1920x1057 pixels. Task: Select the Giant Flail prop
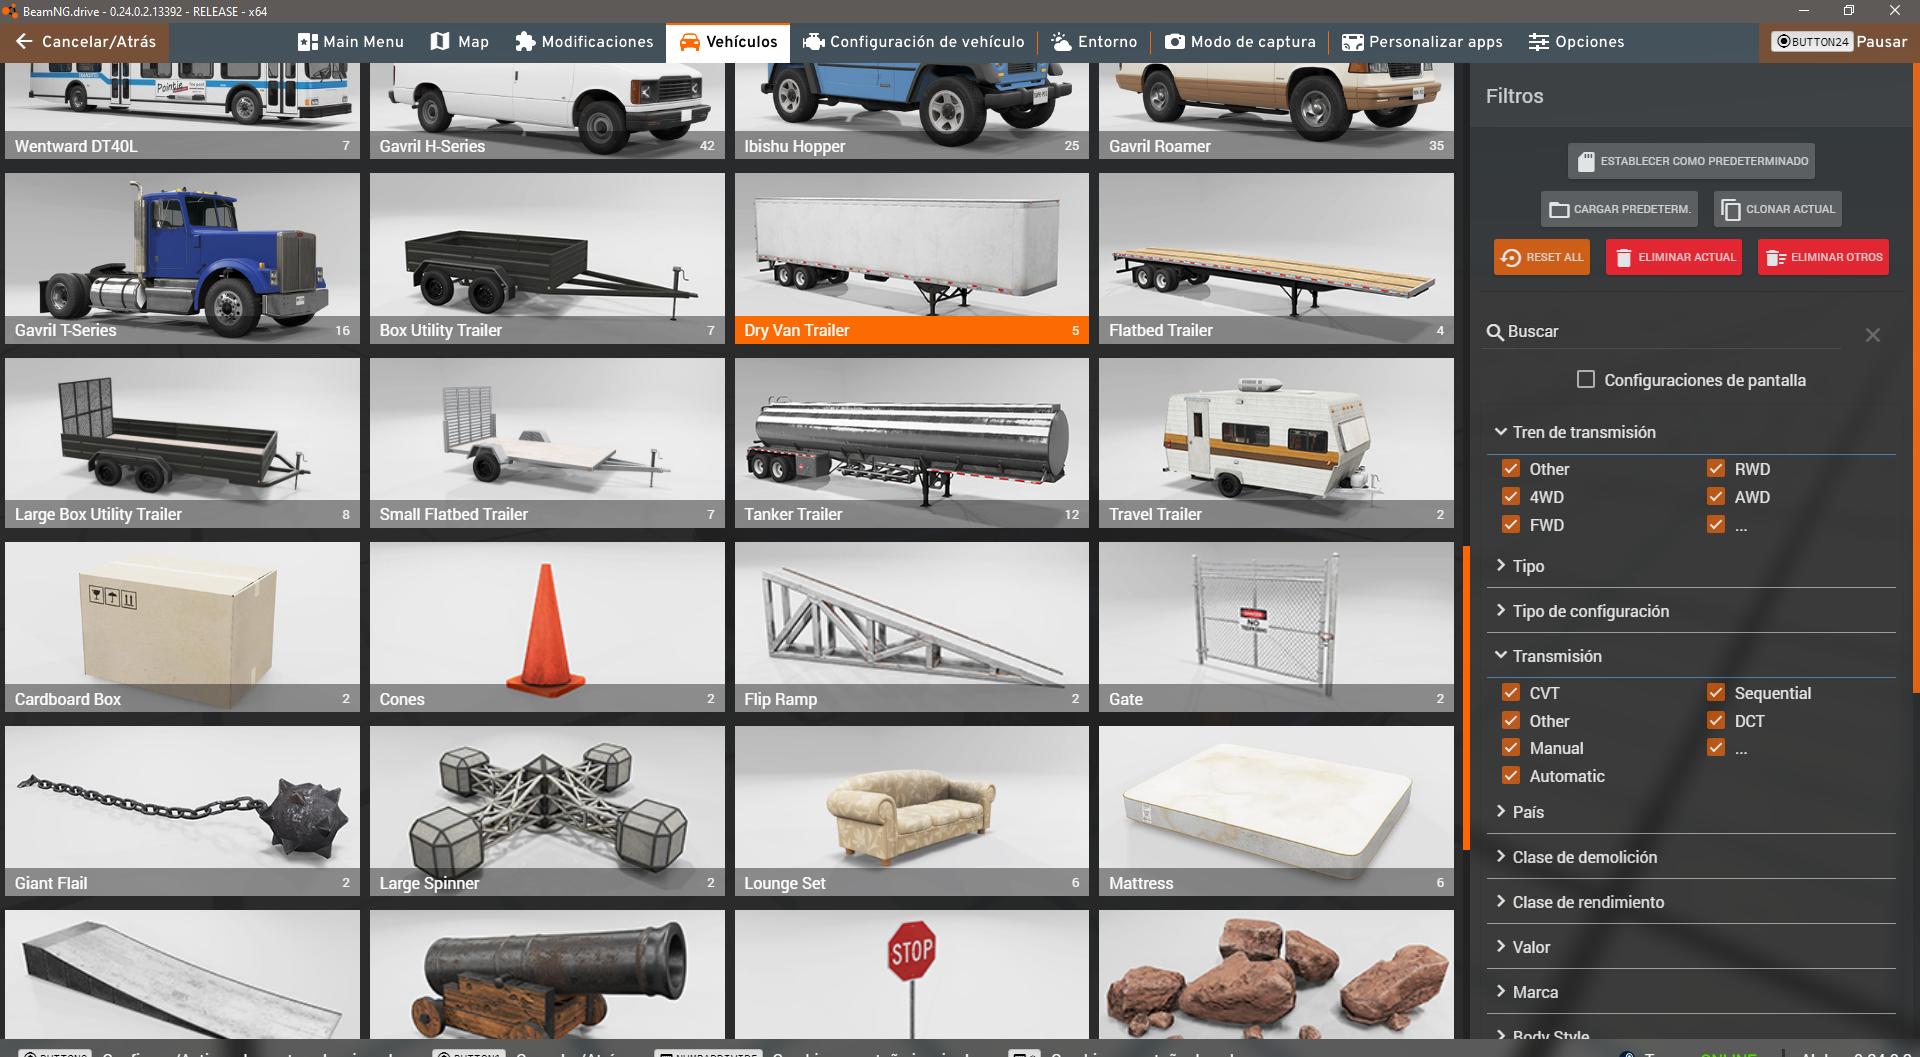(x=182, y=811)
